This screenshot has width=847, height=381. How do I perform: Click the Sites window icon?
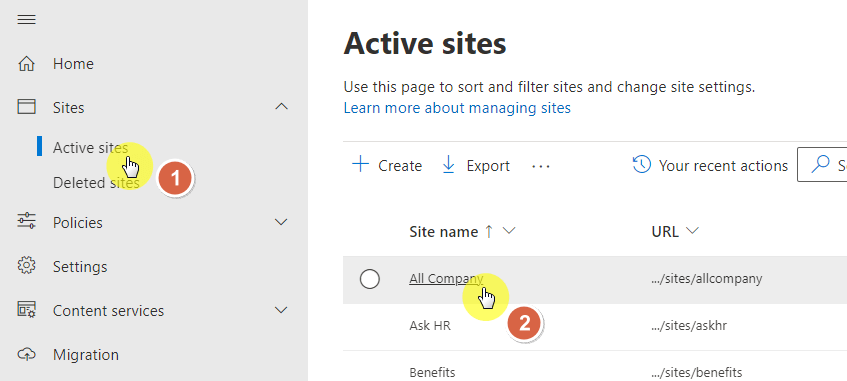click(26, 106)
